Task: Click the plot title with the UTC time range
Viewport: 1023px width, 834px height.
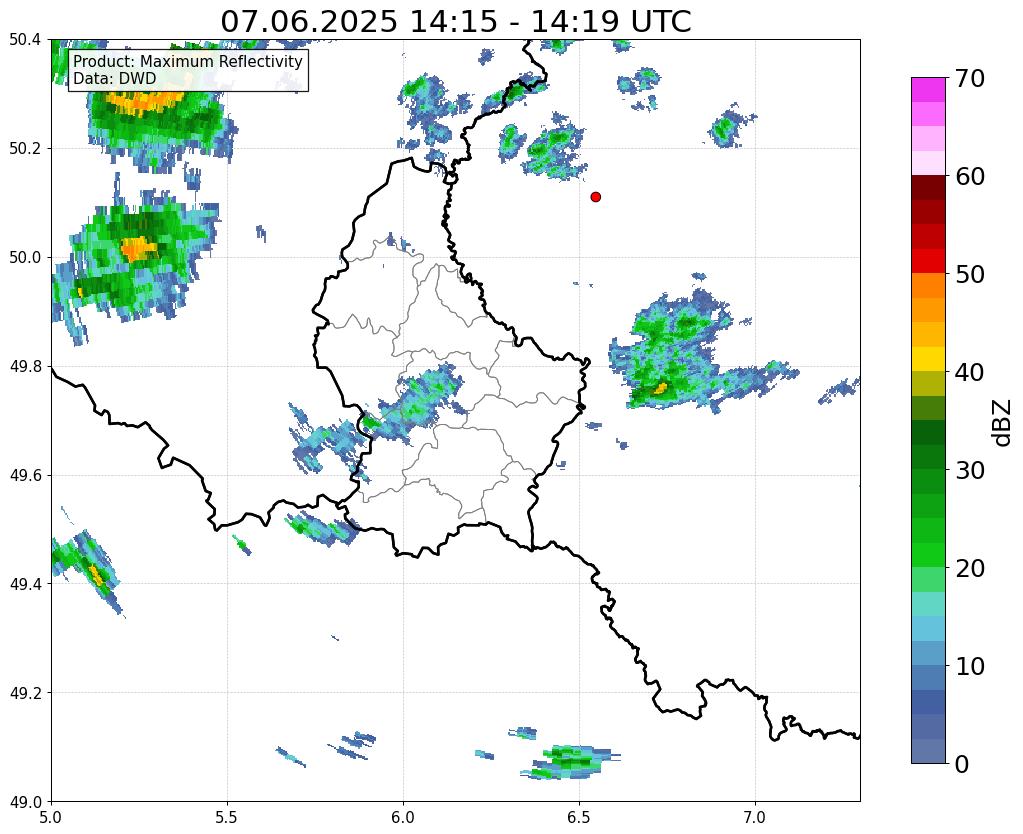Action: click(x=455, y=21)
